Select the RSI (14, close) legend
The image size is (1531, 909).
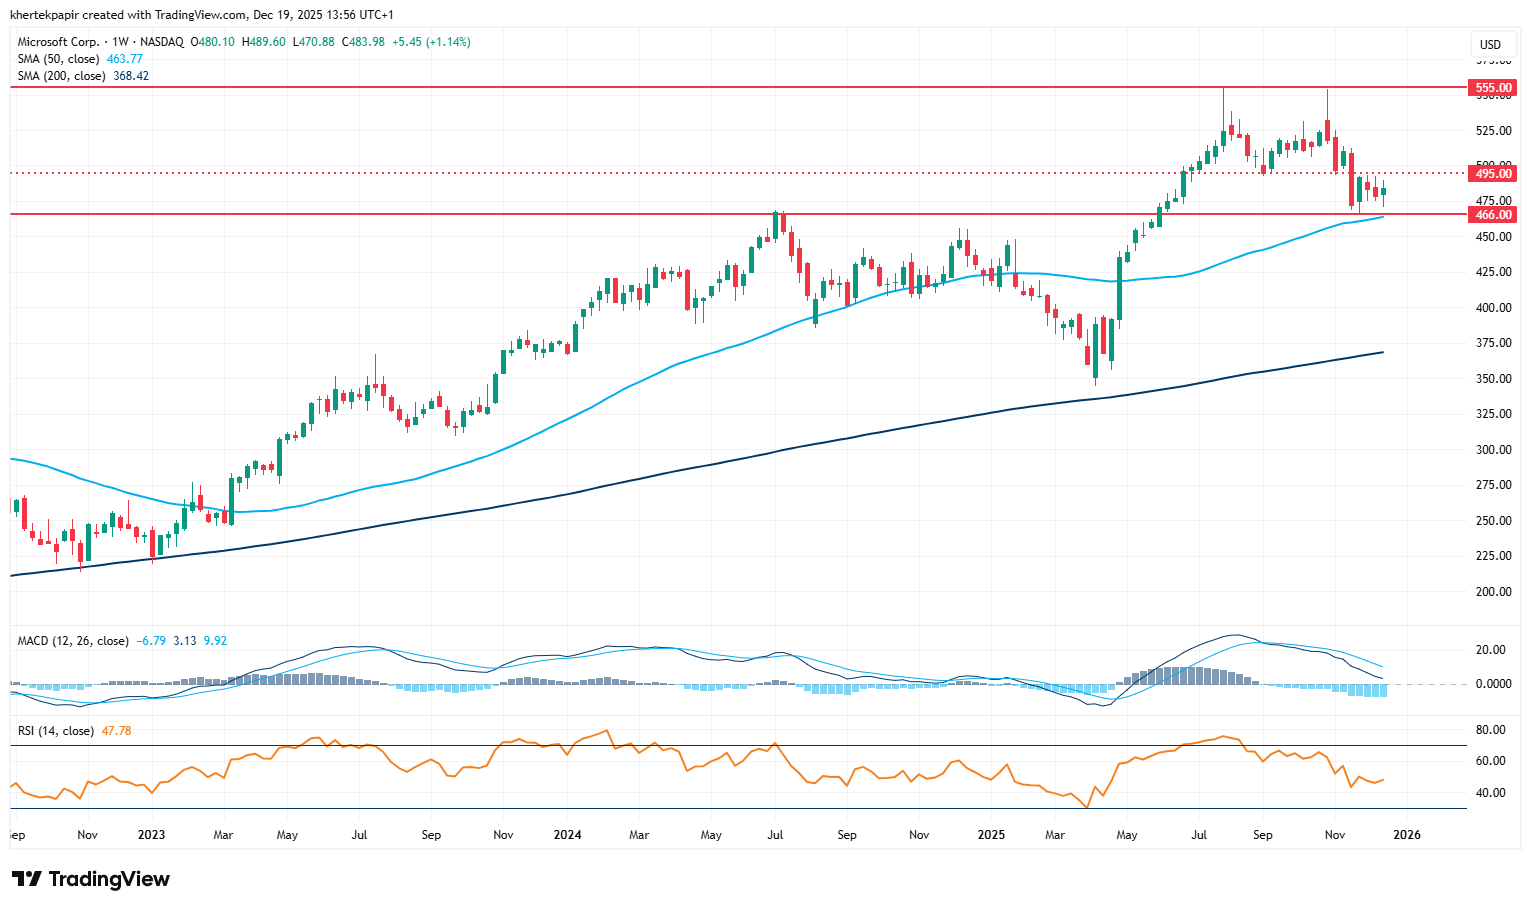point(54,731)
